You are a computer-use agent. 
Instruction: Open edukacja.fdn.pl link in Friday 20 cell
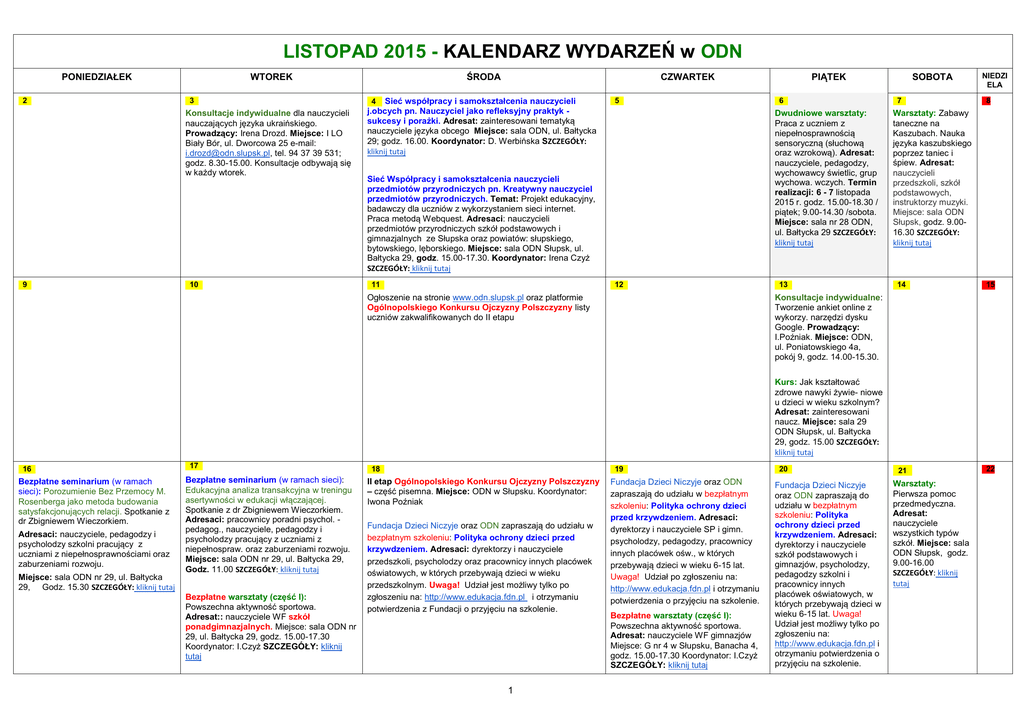[x=825, y=644]
